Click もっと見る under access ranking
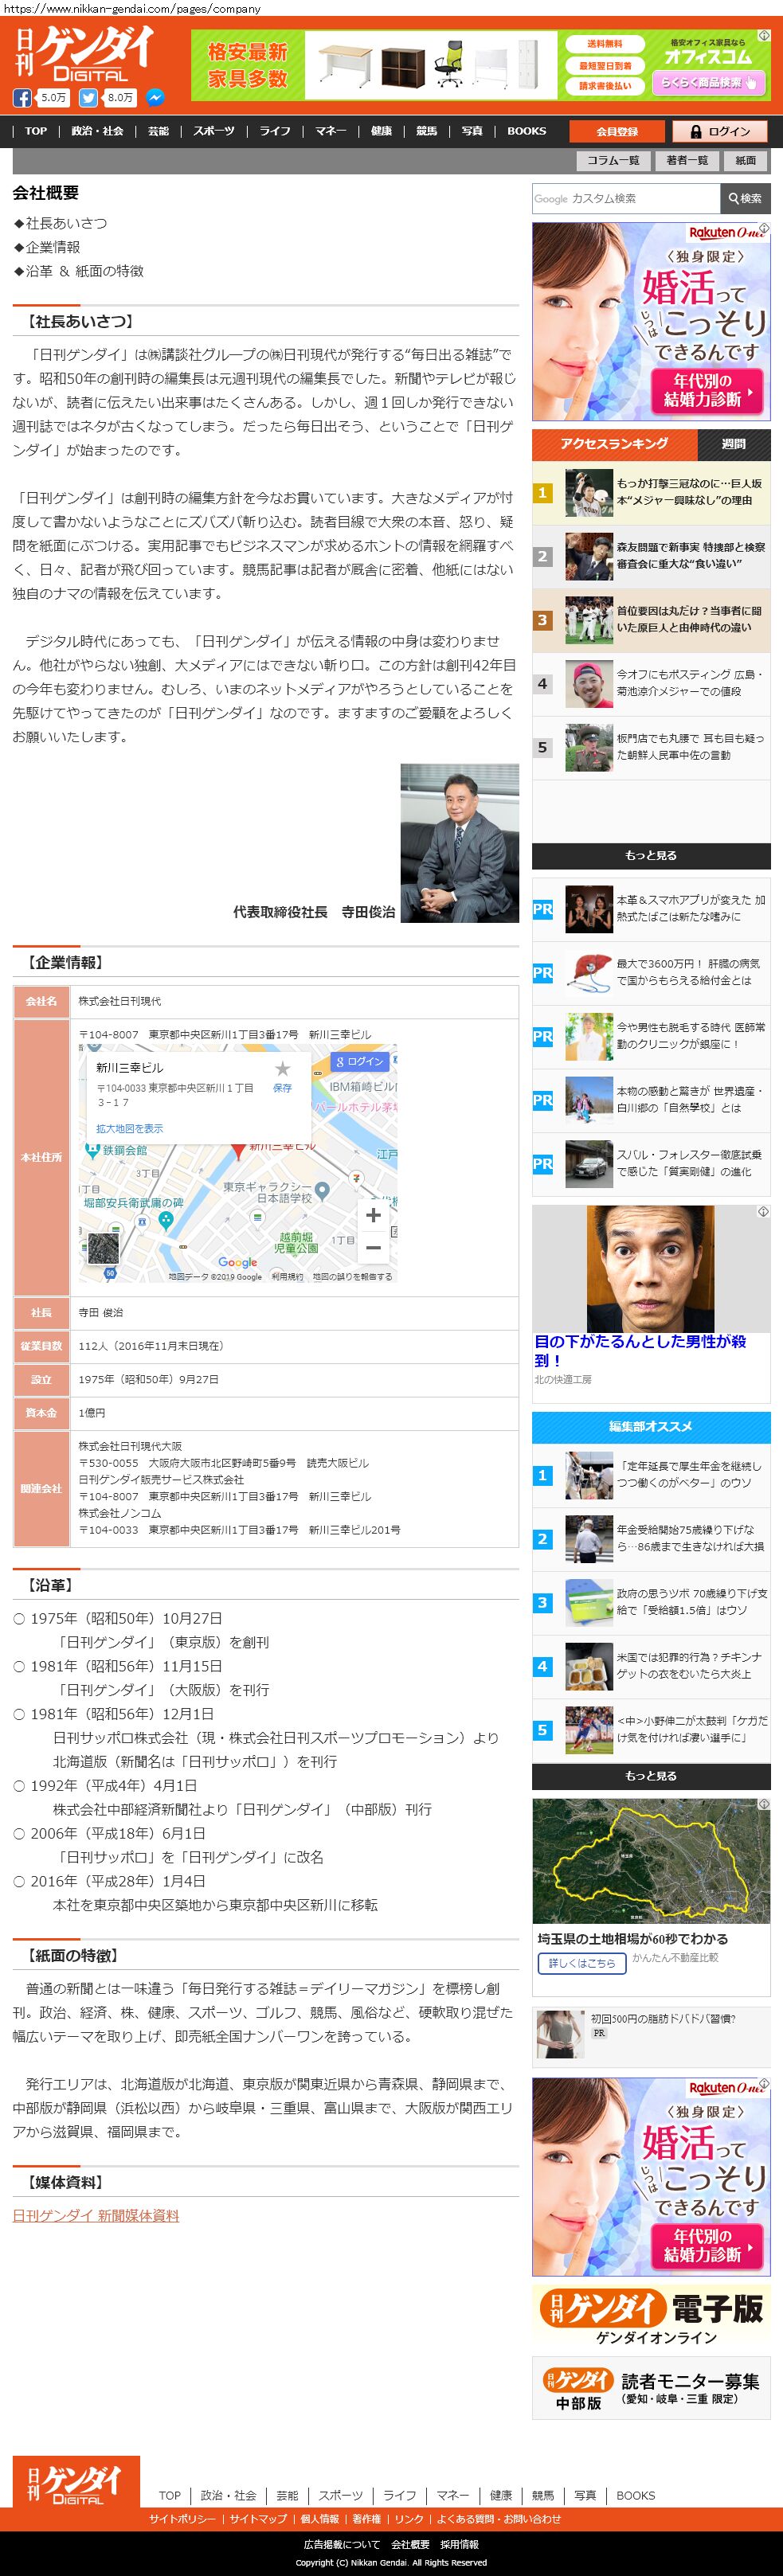783x2576 pixels. coord(651,855)
